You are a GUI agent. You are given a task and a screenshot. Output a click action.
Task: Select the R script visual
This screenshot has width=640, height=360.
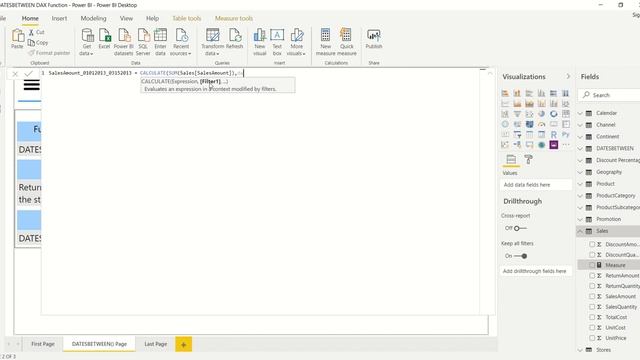click(x=554, y=134)
